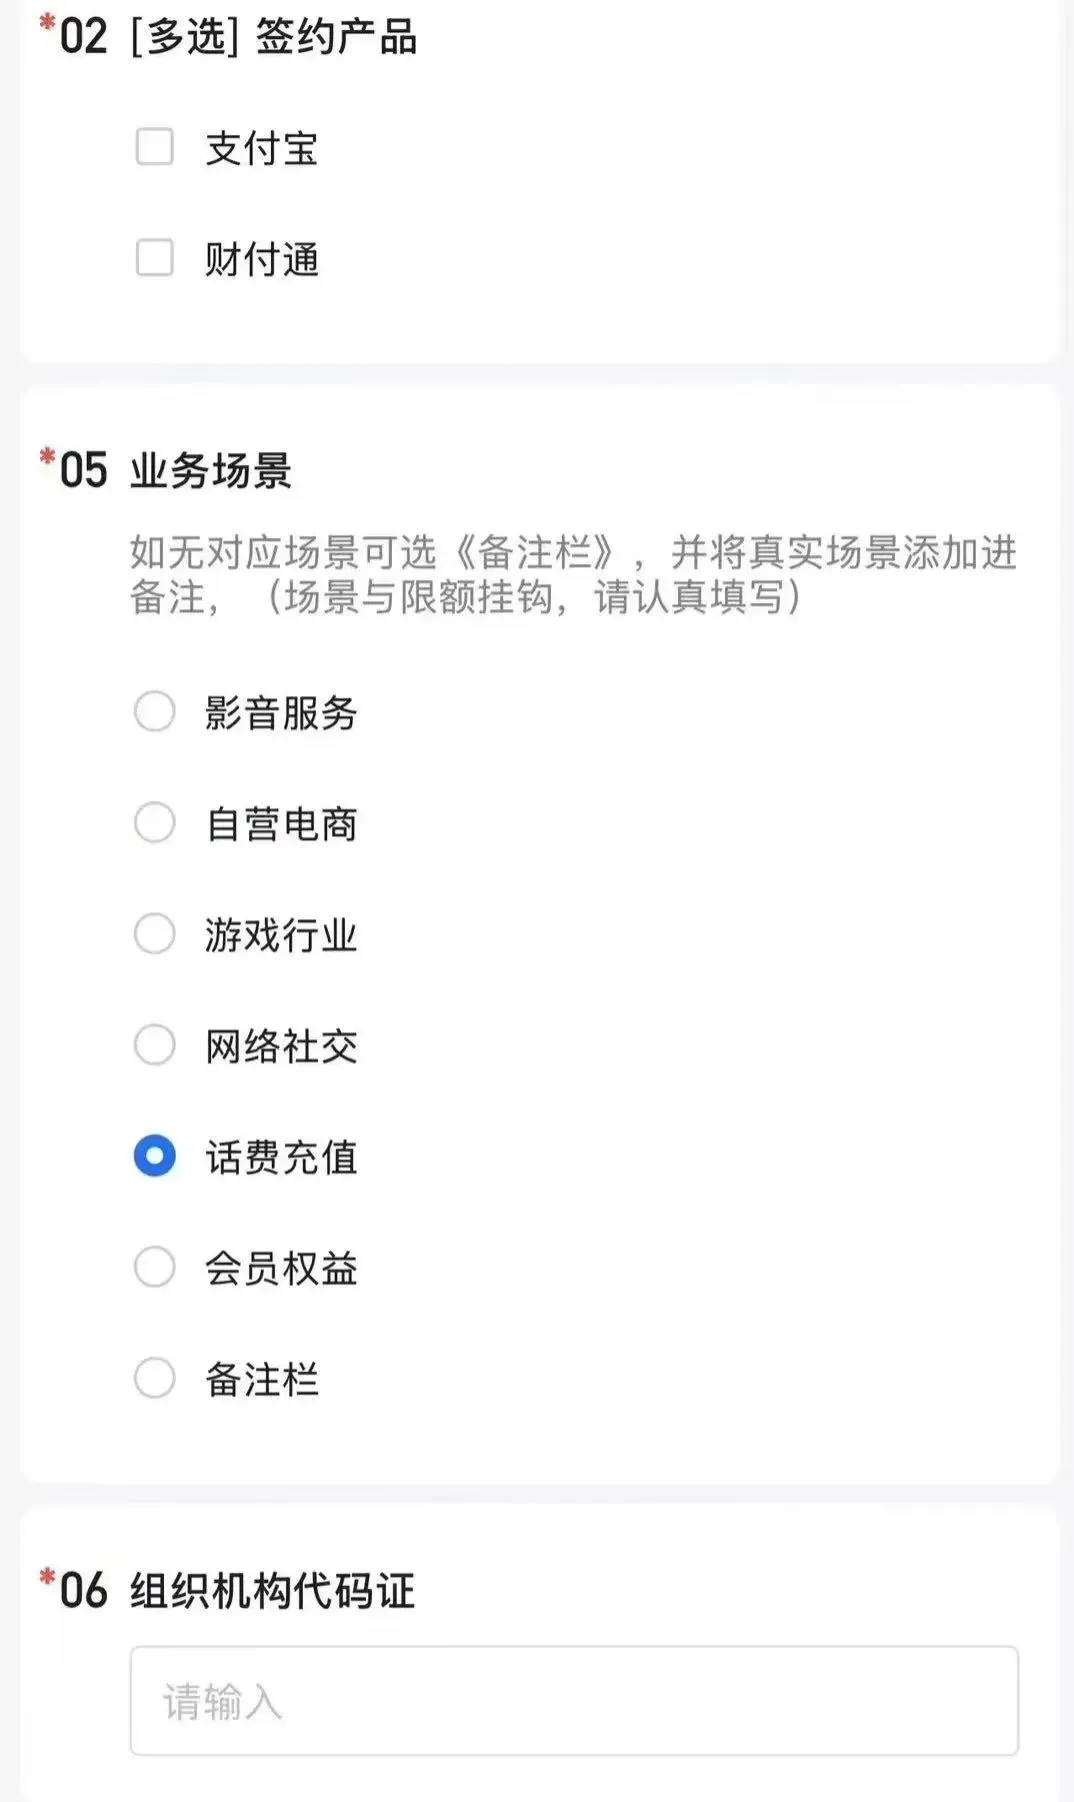Click the 自营电商 option label text

click(281, 825)
